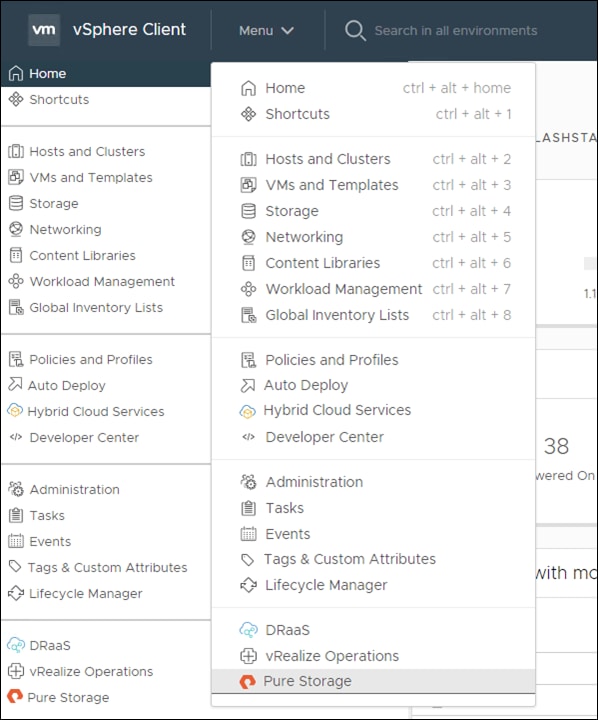Click Pure Storage text in dropdown menu
Image resolution: width=598 pixels, height=720 pixels.
click(307, 681)
